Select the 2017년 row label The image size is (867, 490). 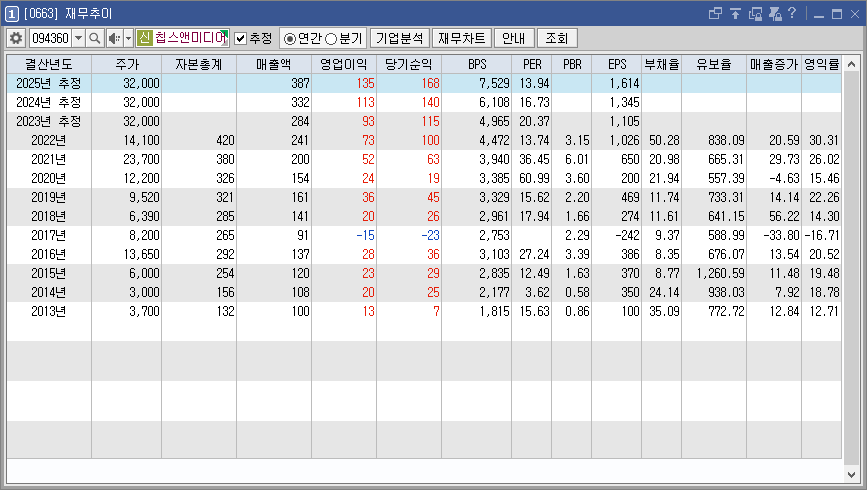[x=49, y=235]
